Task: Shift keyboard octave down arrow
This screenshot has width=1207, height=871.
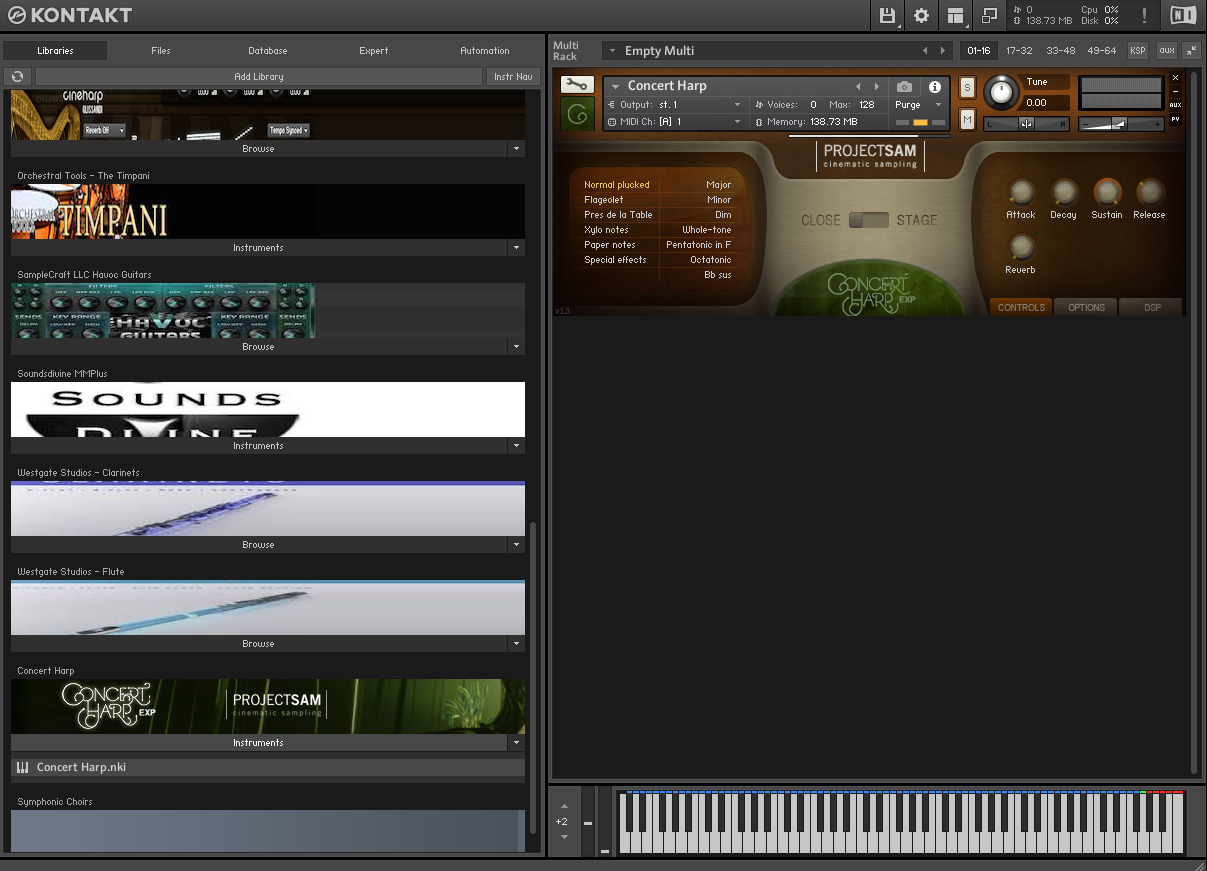Action: 564,837
